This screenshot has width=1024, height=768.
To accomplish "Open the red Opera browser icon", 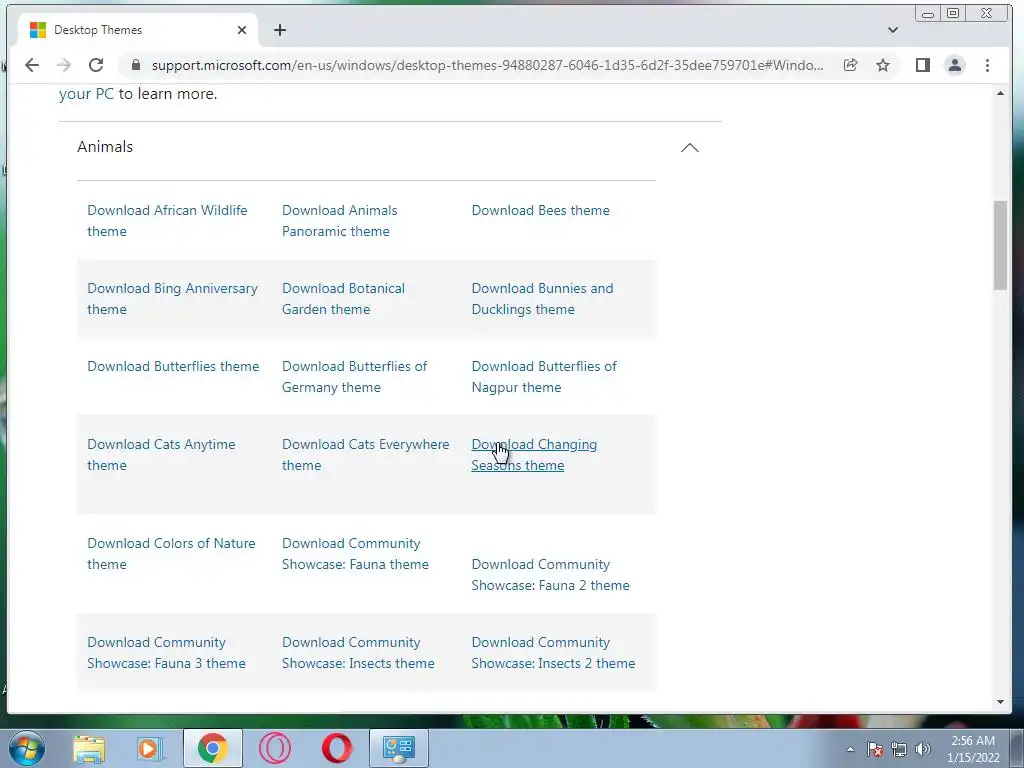I will point(337,748).
